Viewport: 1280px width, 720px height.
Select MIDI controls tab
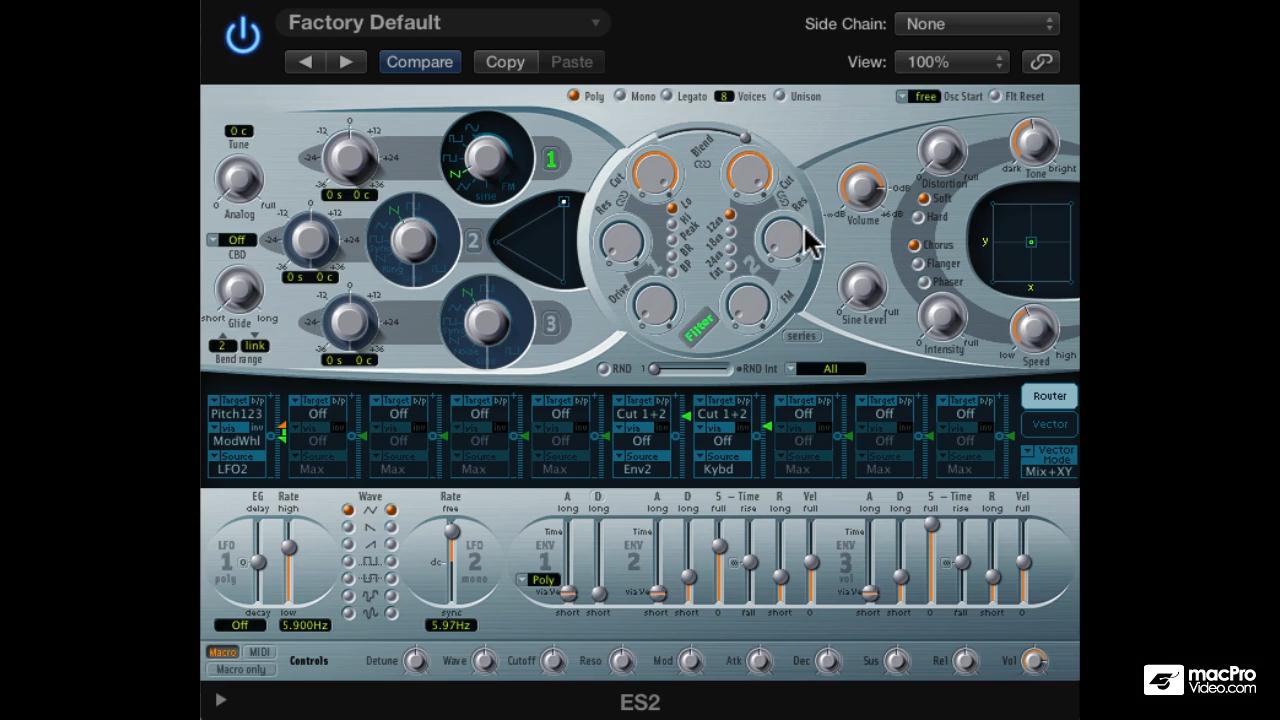pyautogui.click(x=259, y=652)
